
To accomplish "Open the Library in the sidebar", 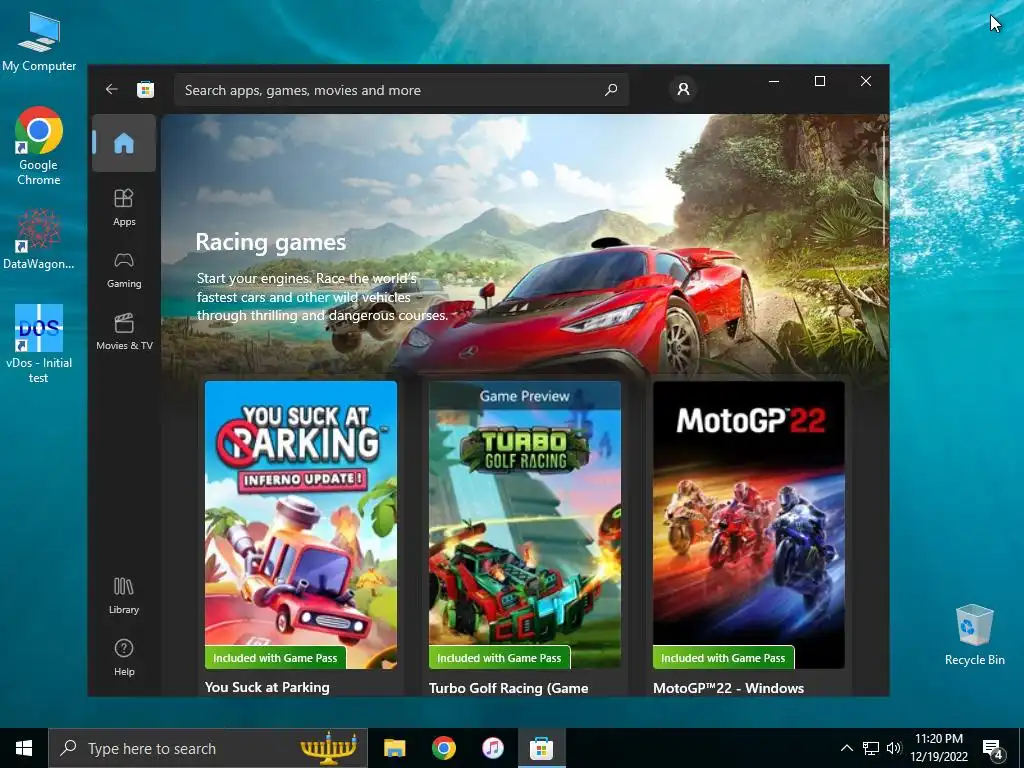I will tap(124, 596).
